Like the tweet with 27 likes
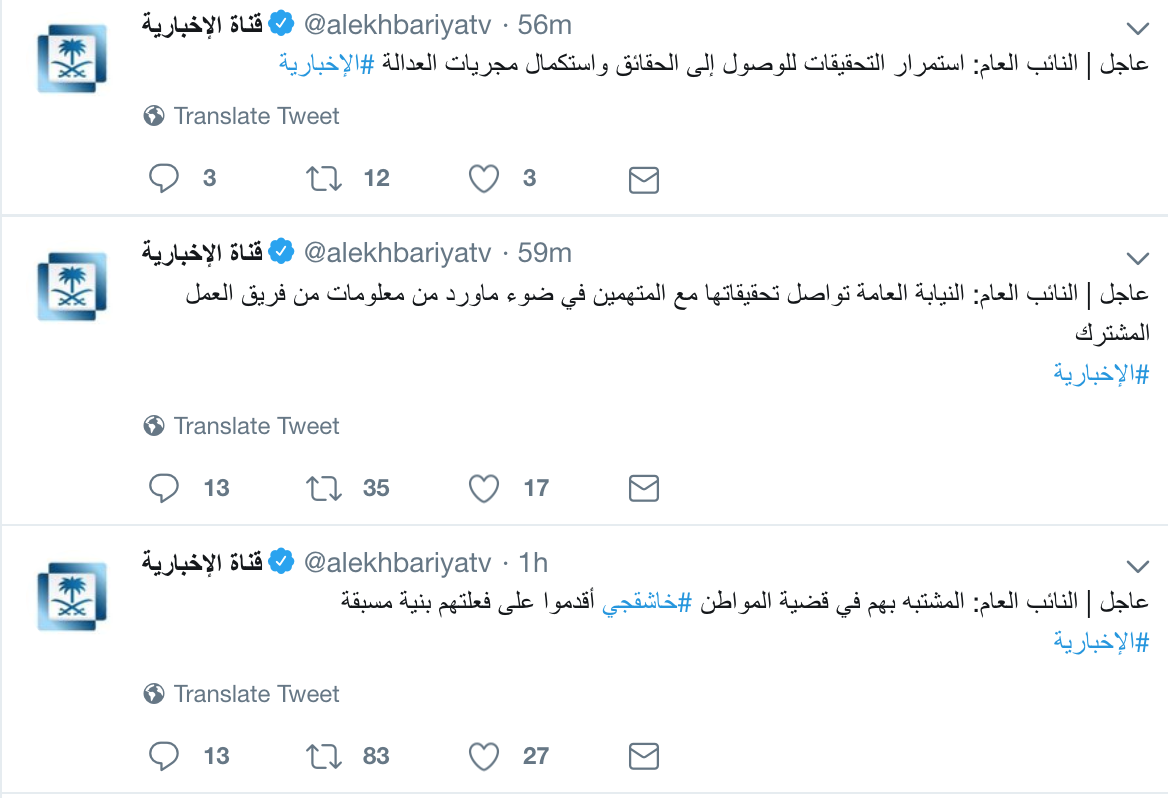Image resolution: width=1168 pixels, height=798 pixels. point(483,756)
